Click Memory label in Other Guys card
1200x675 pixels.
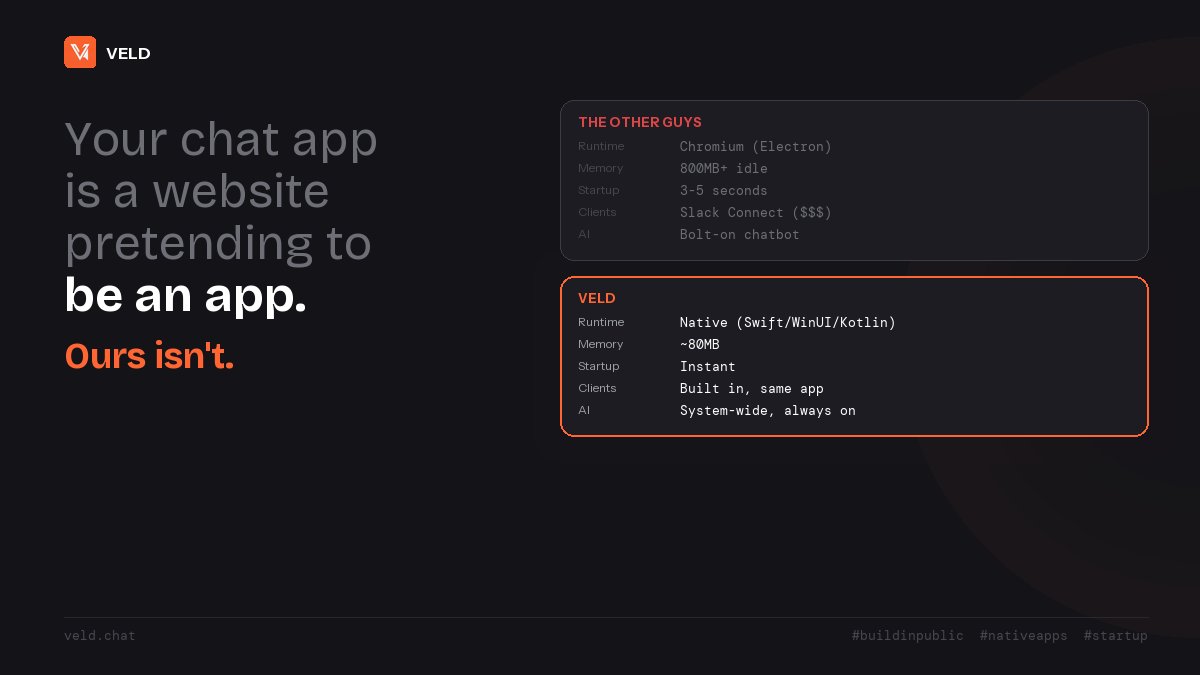pyautogui.click(x=601, y=168)
